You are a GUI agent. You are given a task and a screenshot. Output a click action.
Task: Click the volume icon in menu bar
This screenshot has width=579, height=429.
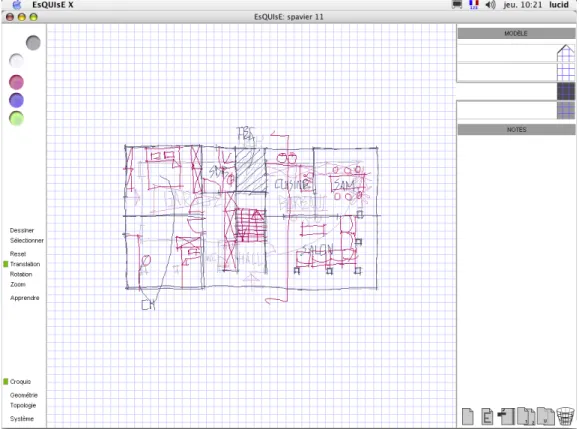(x=490, y=5)
